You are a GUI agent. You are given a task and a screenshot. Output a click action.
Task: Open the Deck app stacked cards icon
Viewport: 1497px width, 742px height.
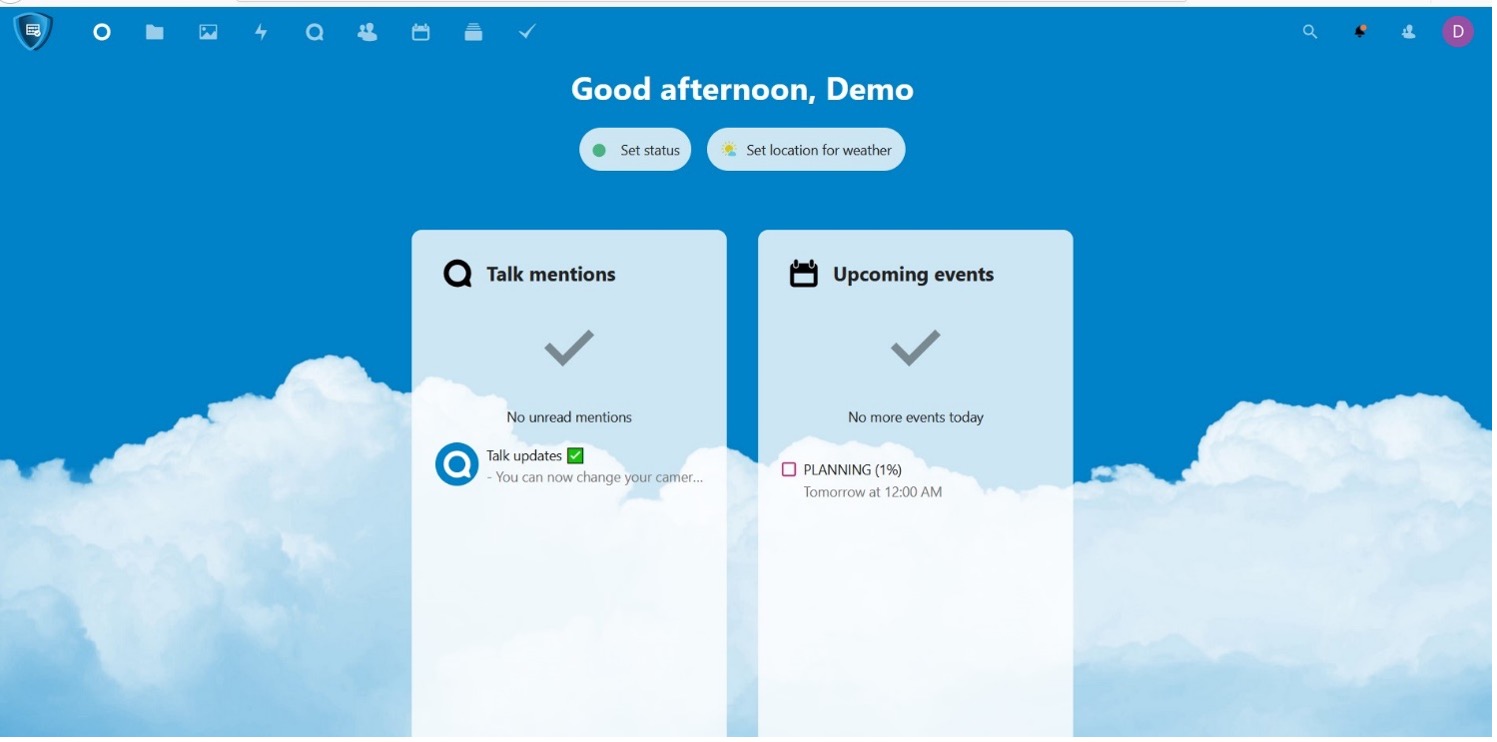click(x=474, y=32)
